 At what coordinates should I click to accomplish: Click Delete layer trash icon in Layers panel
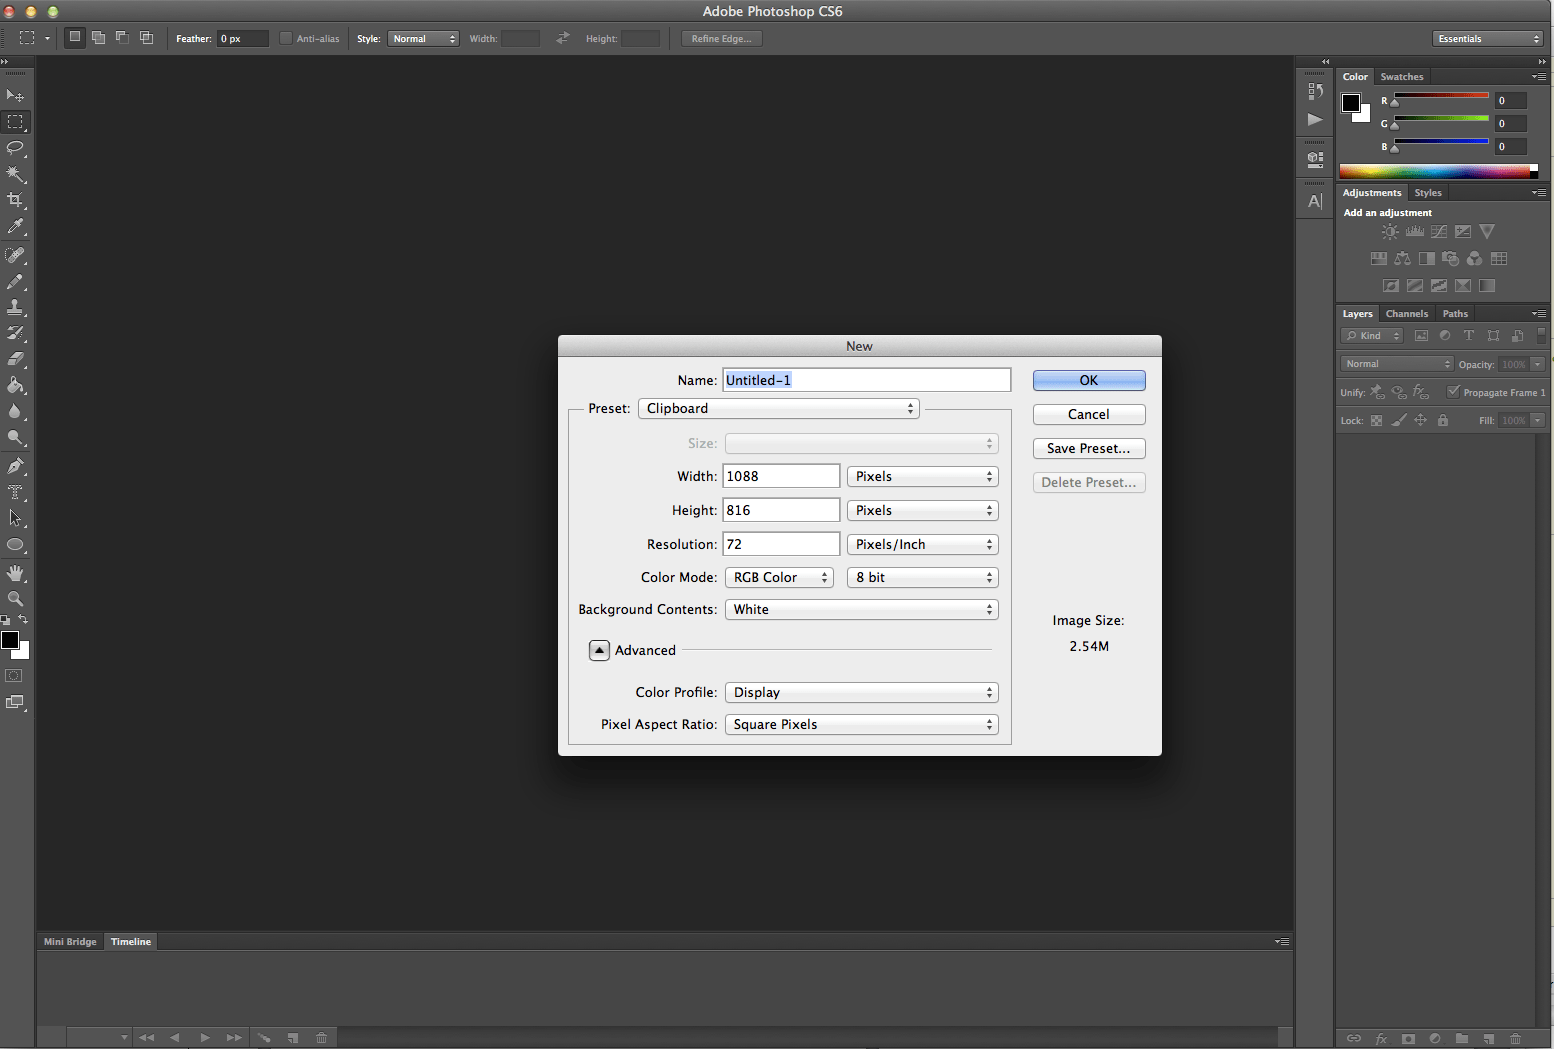(x=1515, y=1038)
